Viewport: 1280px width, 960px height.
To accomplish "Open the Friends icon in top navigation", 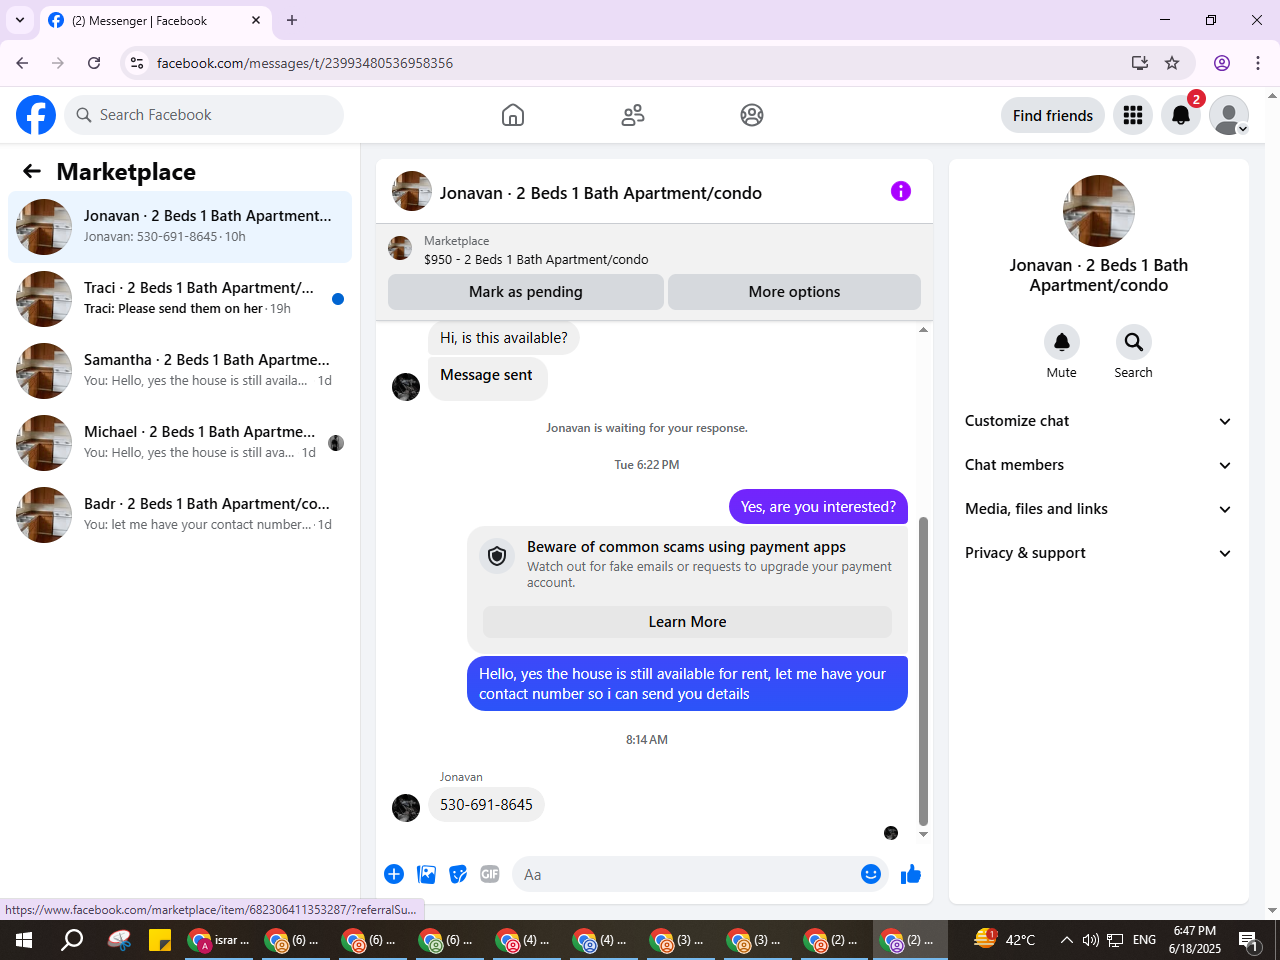I will pyautogui.click(x=633, y=115).
